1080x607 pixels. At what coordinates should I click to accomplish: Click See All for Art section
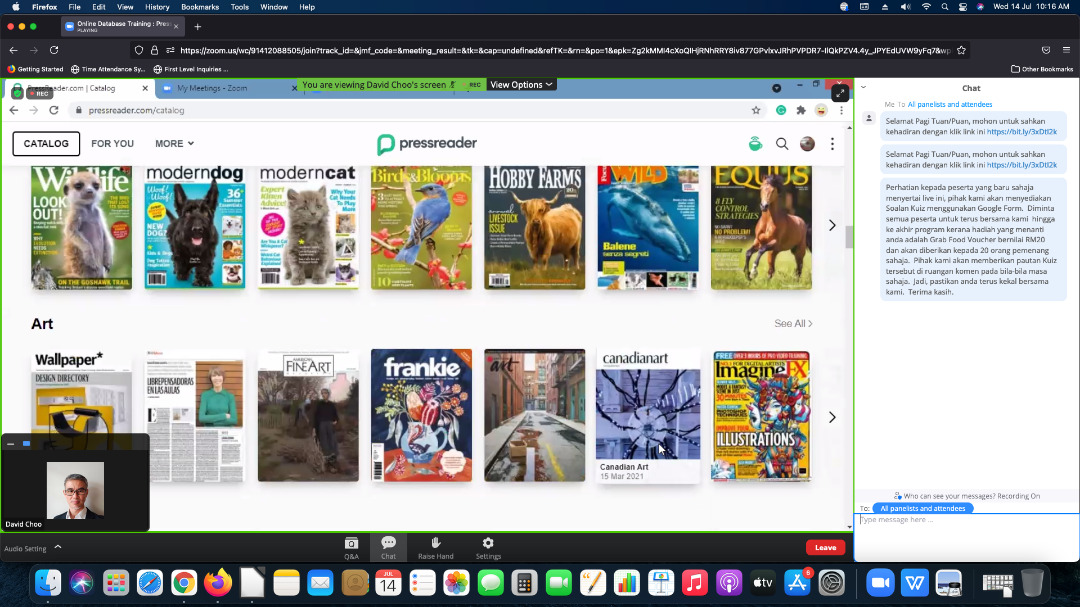(793, 323)
